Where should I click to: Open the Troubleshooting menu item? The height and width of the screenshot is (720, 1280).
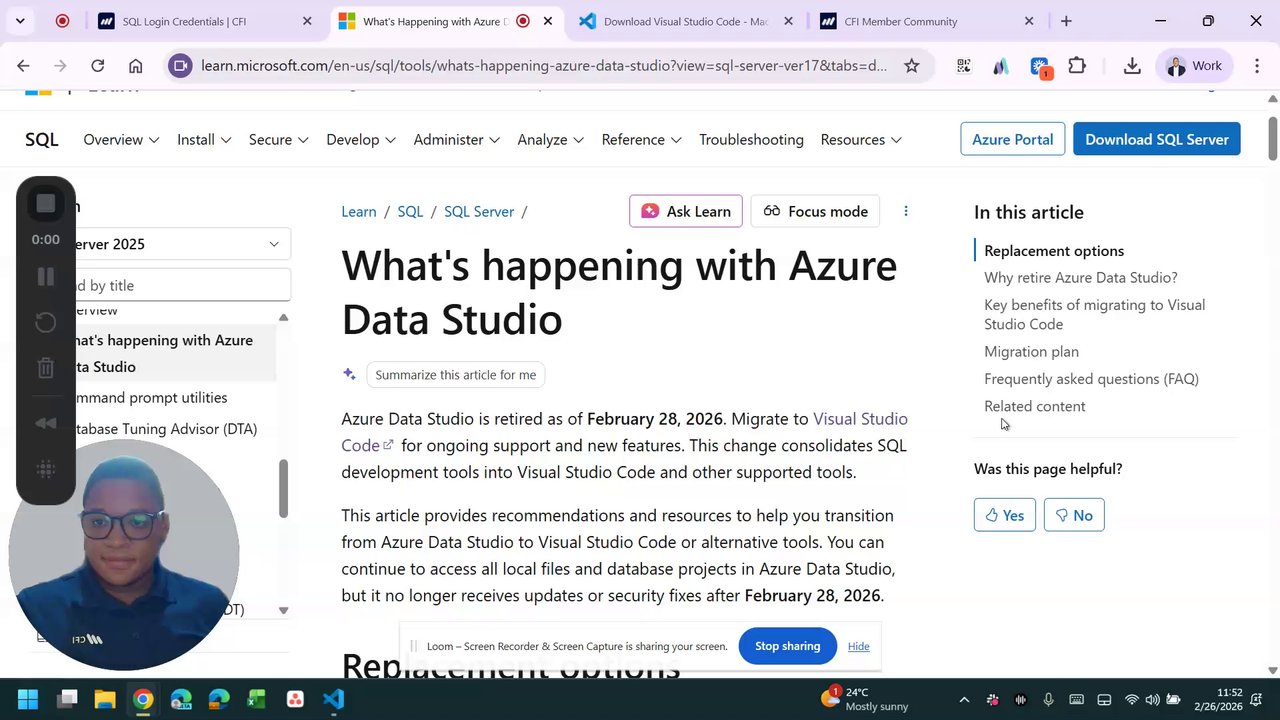click(751, 140)
